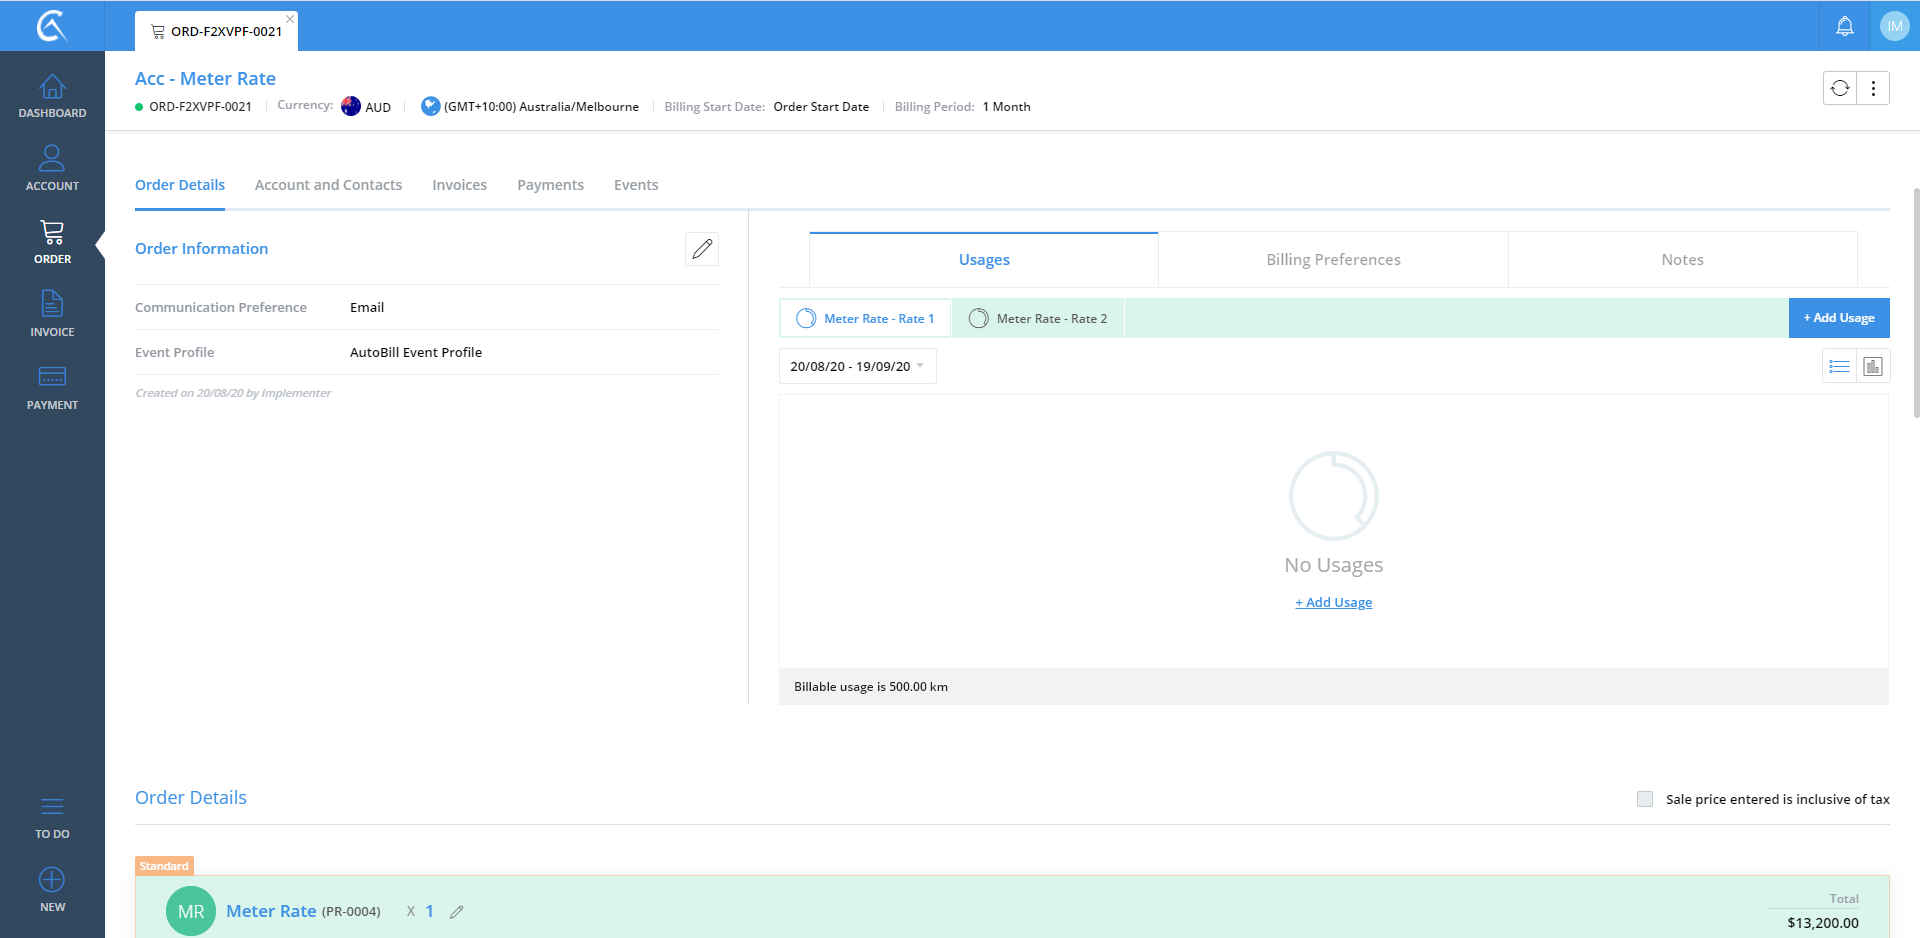
Task: Open the user profile avatar menu
Action: tap(1894, 27)
